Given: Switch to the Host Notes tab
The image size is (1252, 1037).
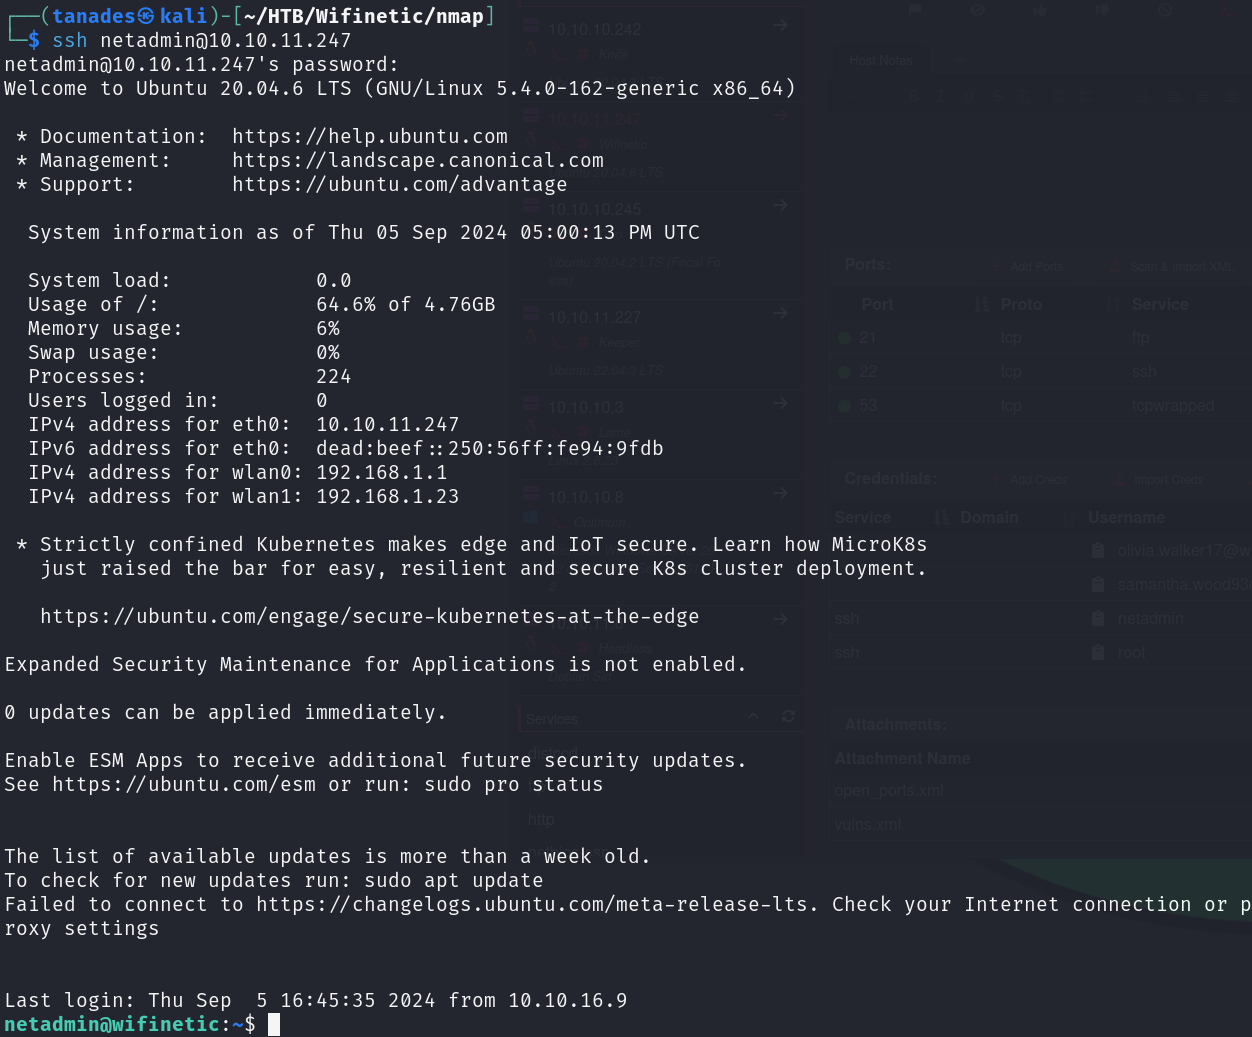Looking at the screenshot, I should 881,61.
